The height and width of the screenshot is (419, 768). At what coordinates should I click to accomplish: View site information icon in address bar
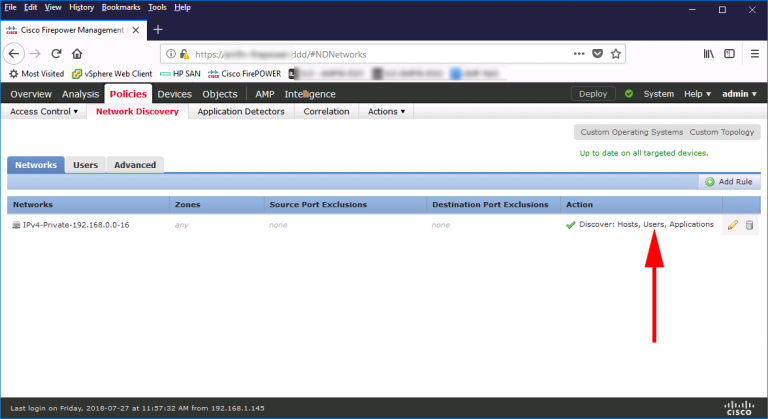click(170, 54)
